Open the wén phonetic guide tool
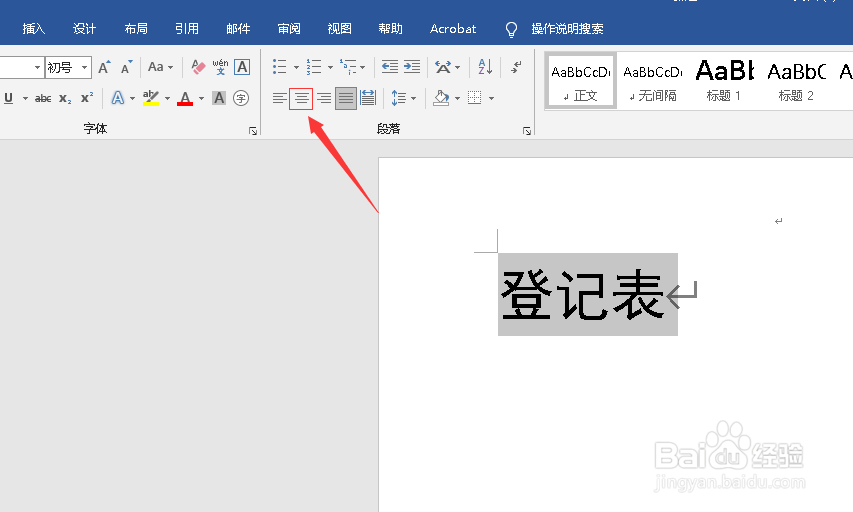This screenshot has height=512, width=853. (220, 67)
